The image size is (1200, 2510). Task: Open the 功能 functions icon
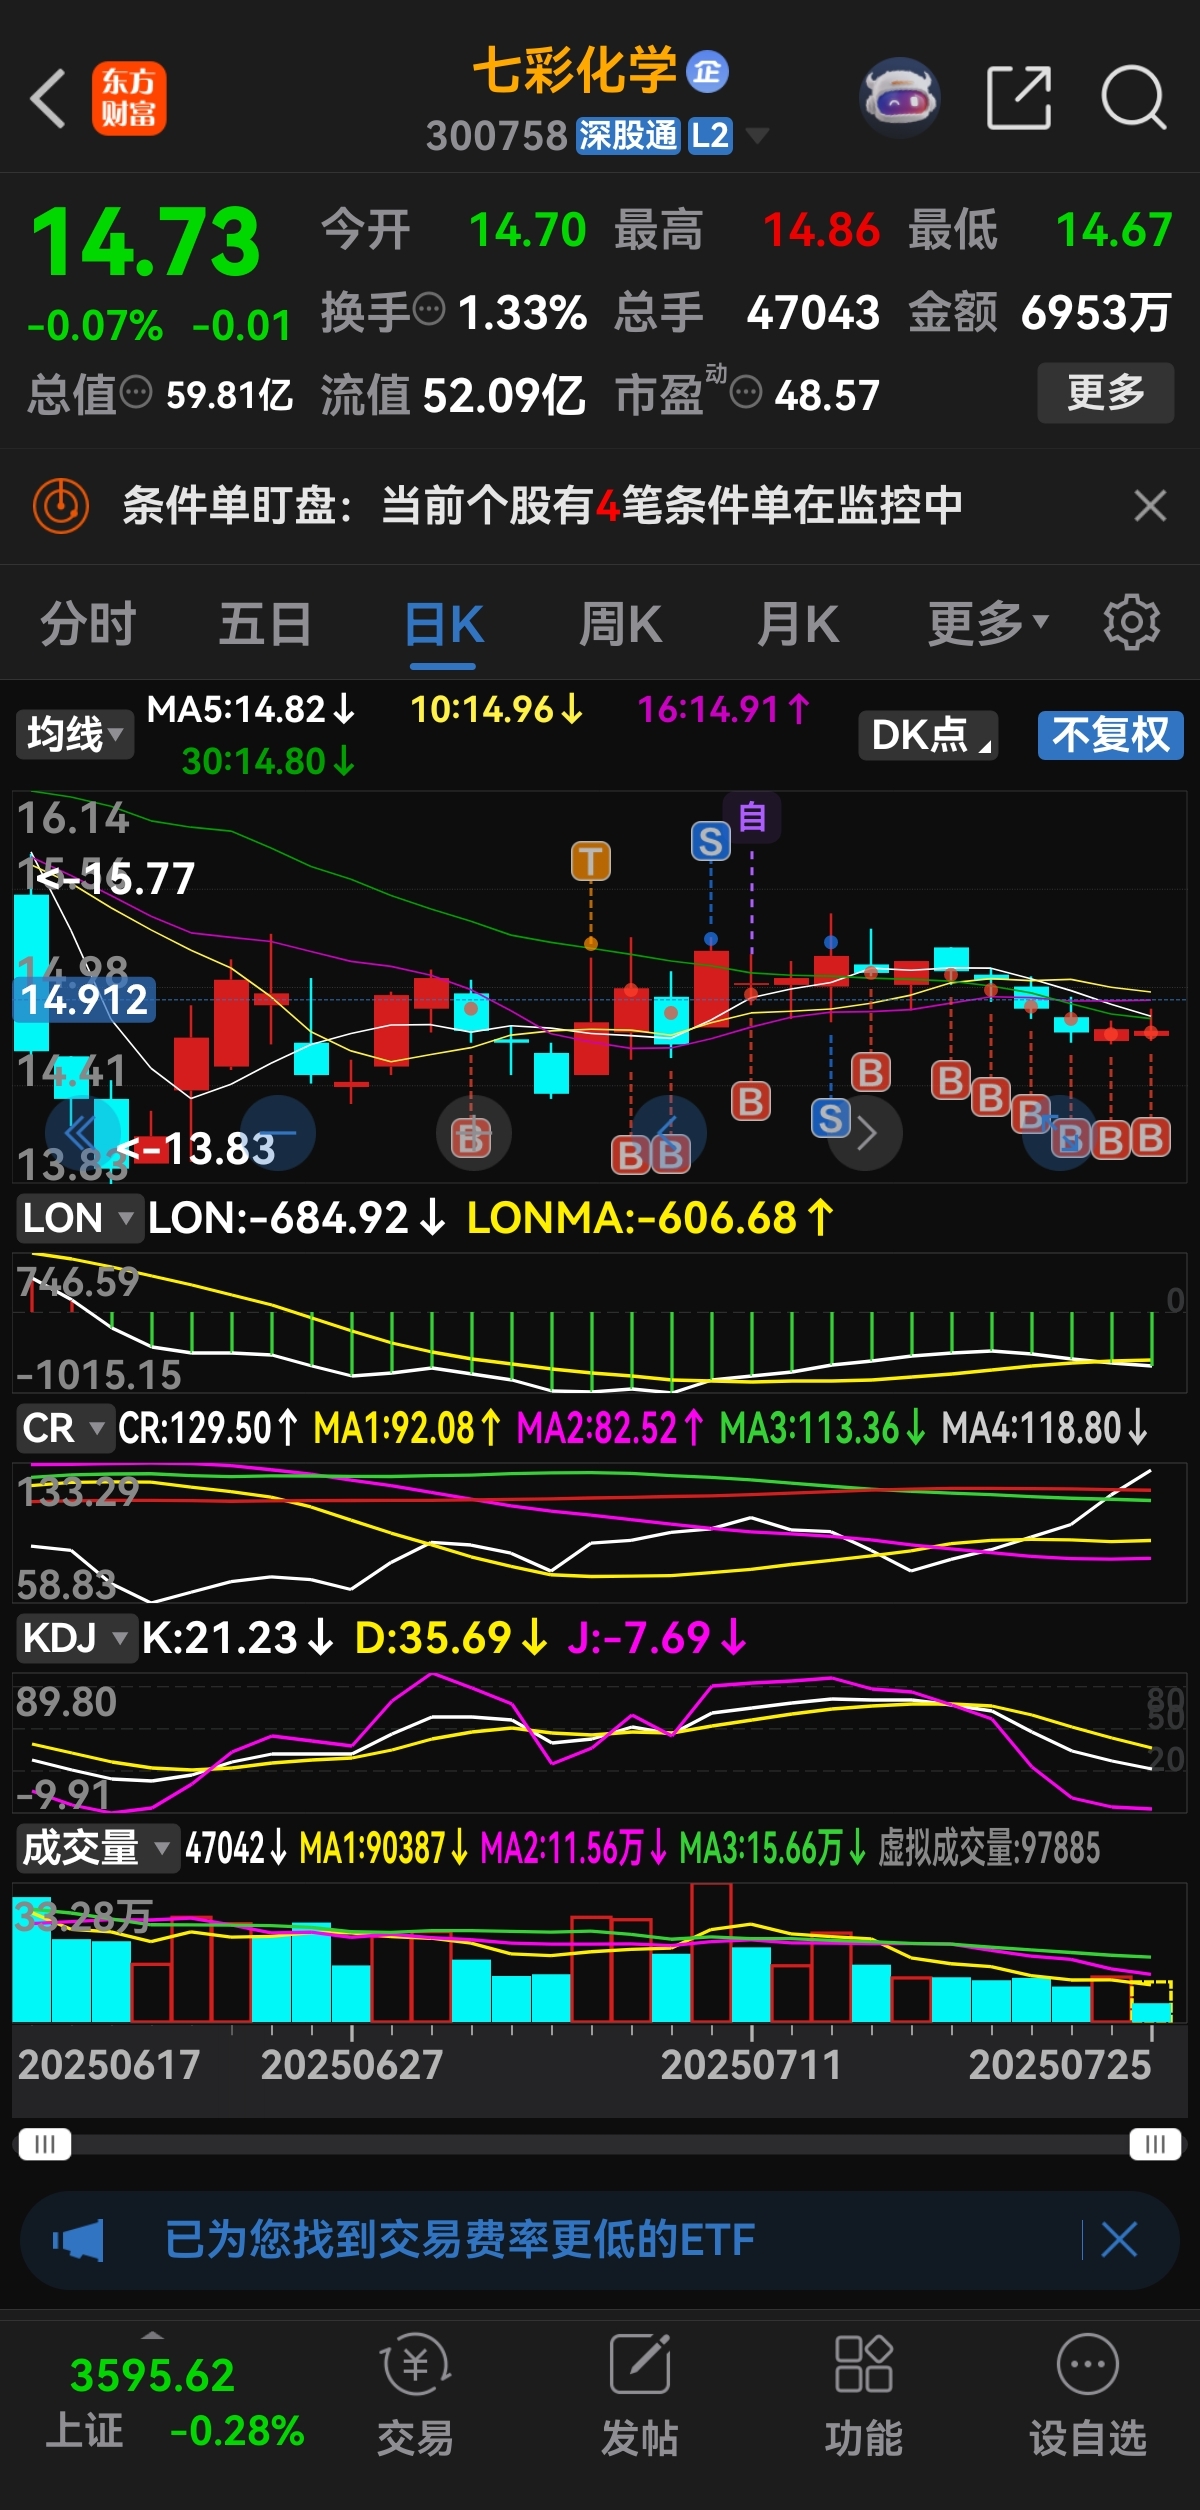tap(863, 2395)
